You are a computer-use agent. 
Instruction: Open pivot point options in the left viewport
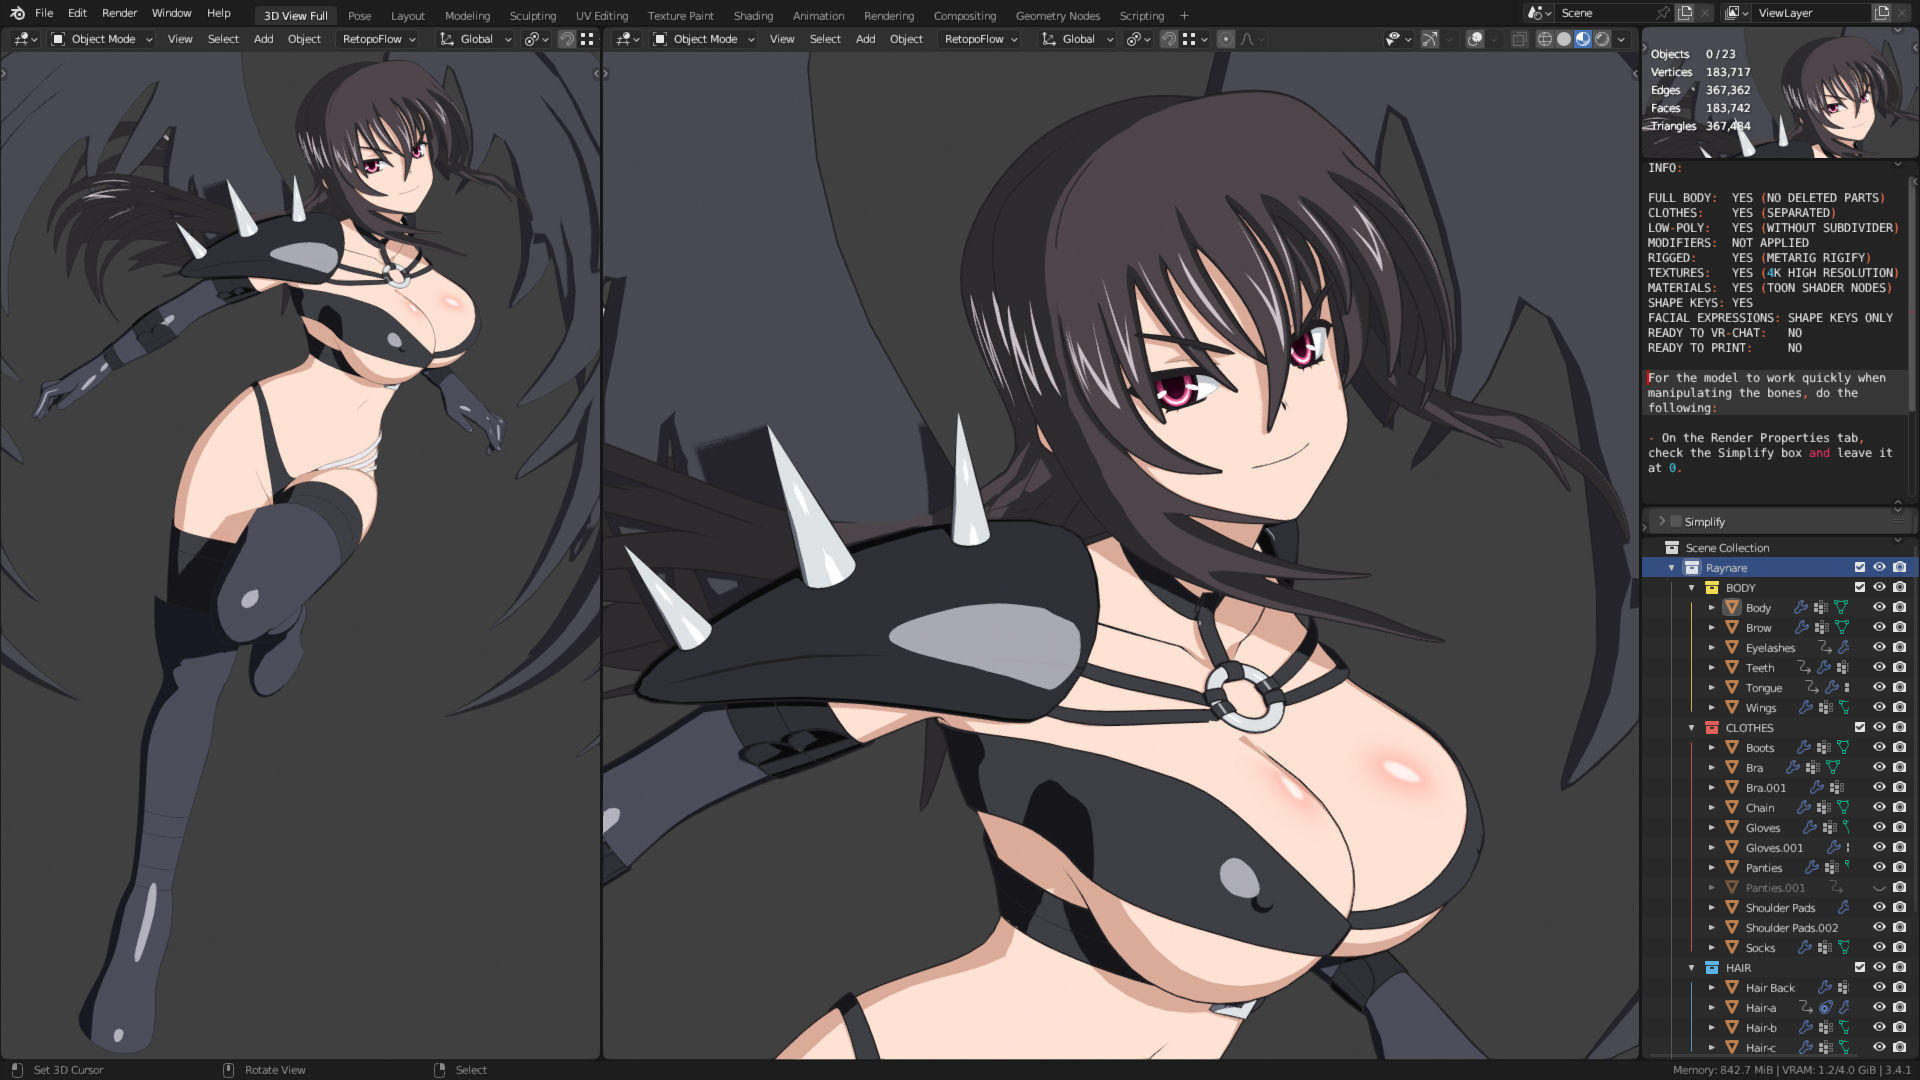537,39
